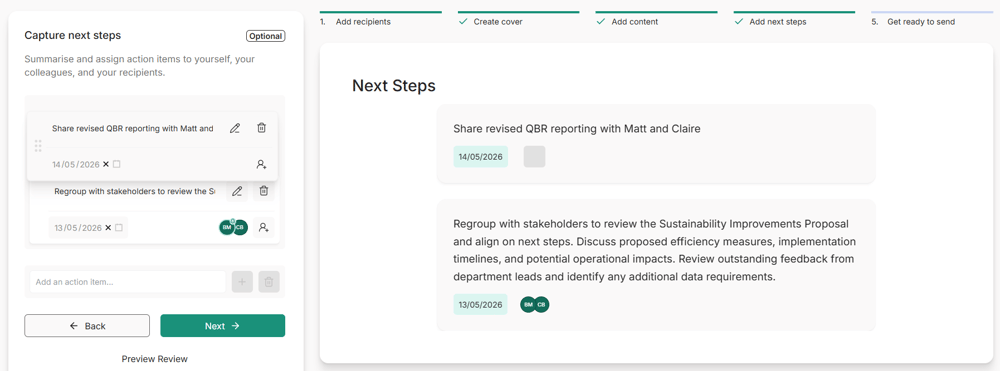Screen dimensions: 1000x371
Task: Click the CB avatar in the left panel
Action: (x=240, y=228)
